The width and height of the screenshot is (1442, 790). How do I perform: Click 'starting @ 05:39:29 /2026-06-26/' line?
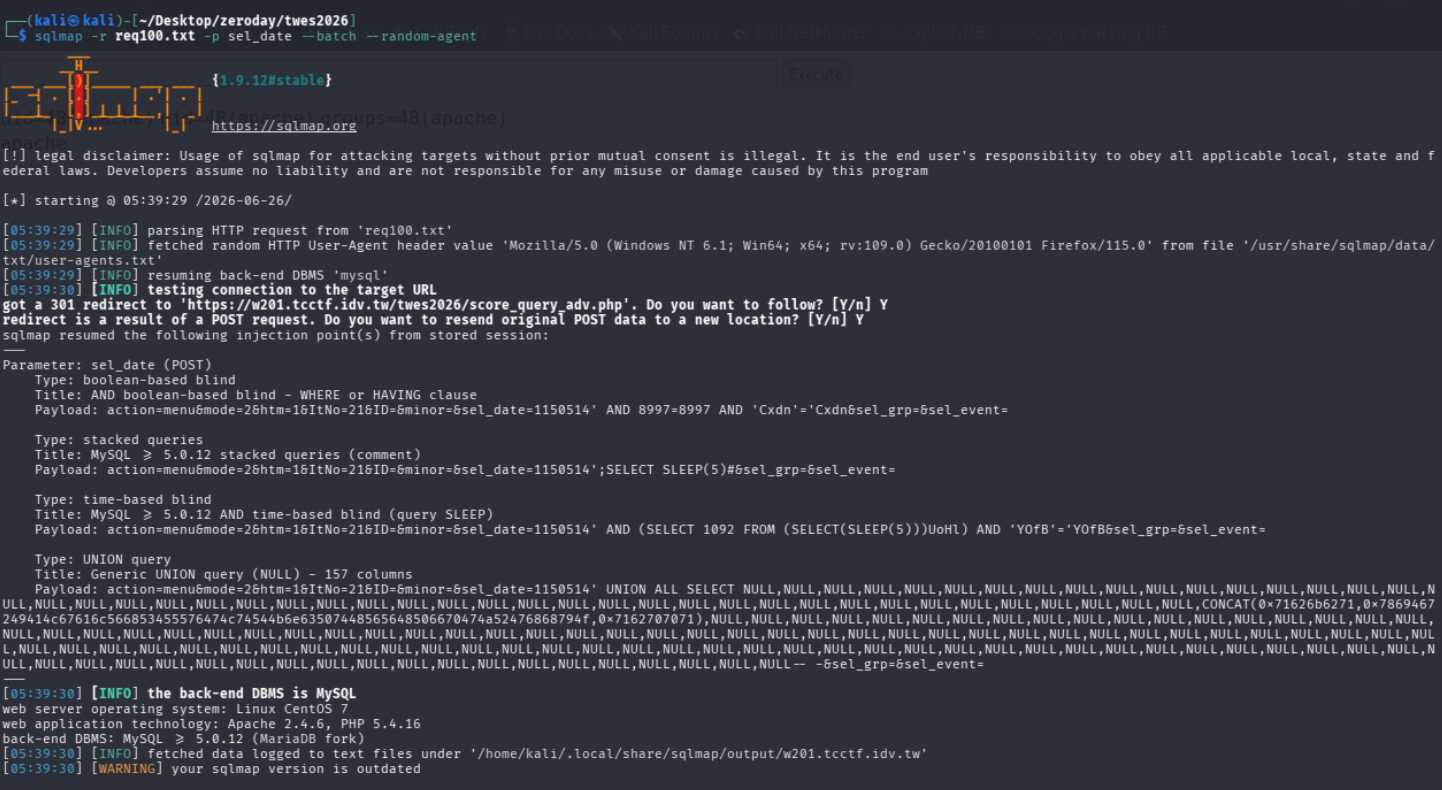click(148, 201)
